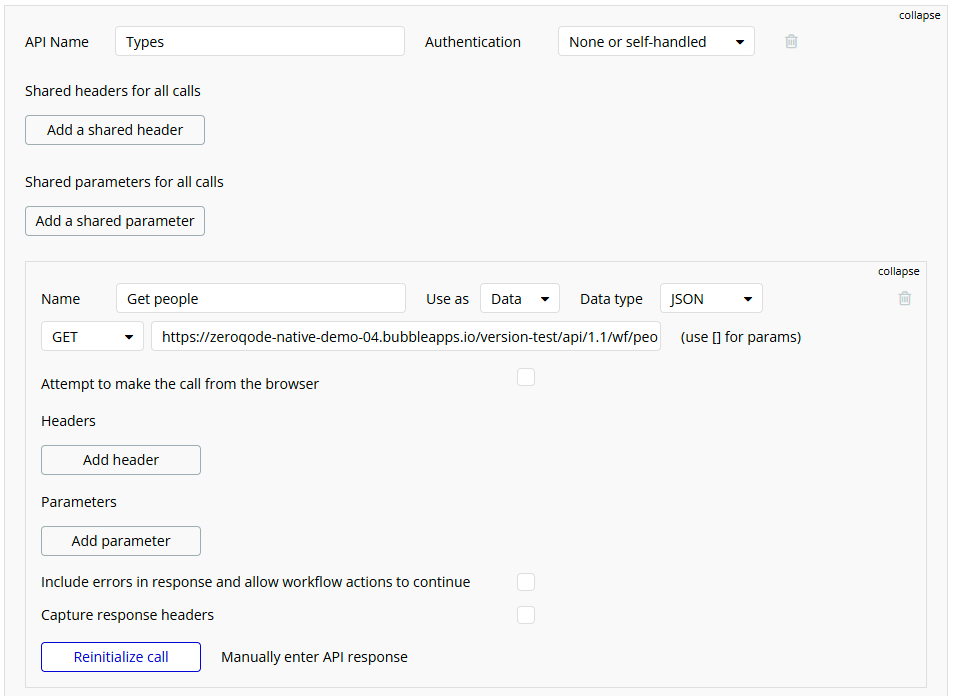Click the Add header button
The image size is (954, 696).
coord(121,460)
